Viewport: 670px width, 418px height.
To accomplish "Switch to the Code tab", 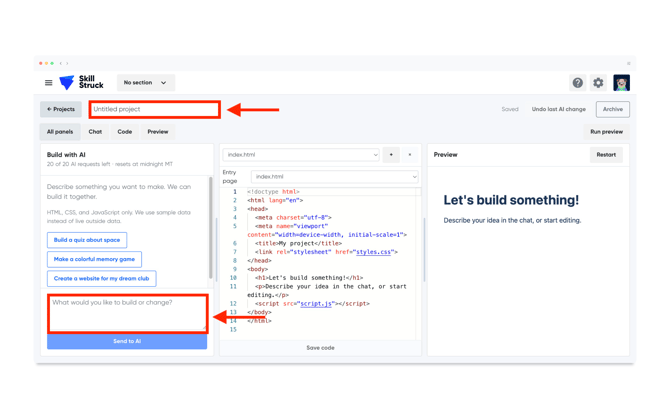I will [125, 132].
